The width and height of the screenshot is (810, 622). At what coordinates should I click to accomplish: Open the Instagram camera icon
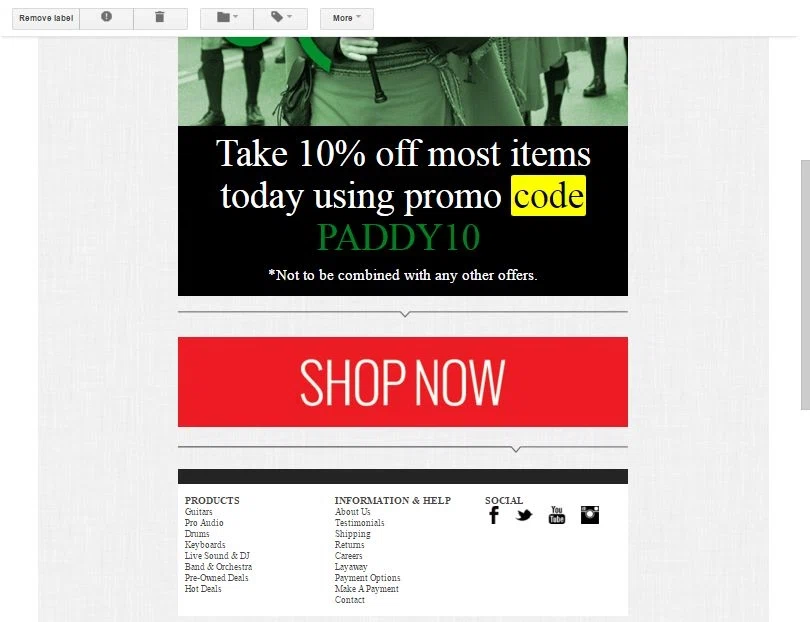(589, 515)
